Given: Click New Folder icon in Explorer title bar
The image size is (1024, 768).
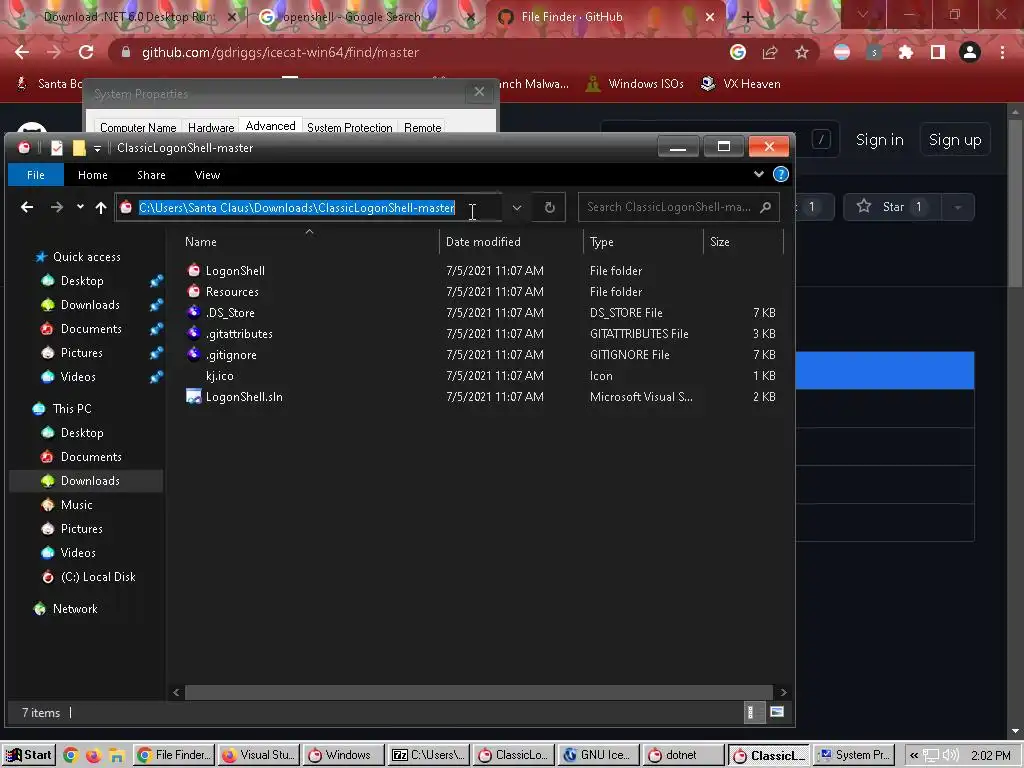Looking at the screenshot, I should pos(78,148).
